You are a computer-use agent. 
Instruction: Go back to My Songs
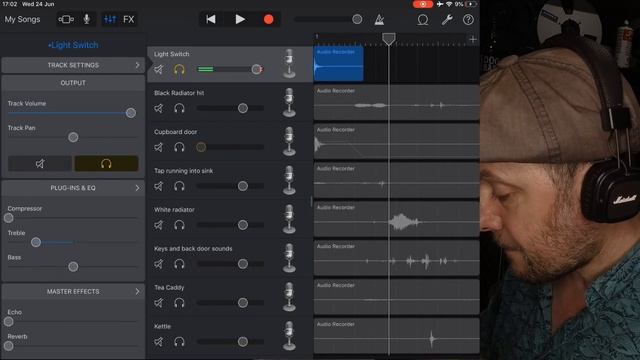click(x=22, y=19)
